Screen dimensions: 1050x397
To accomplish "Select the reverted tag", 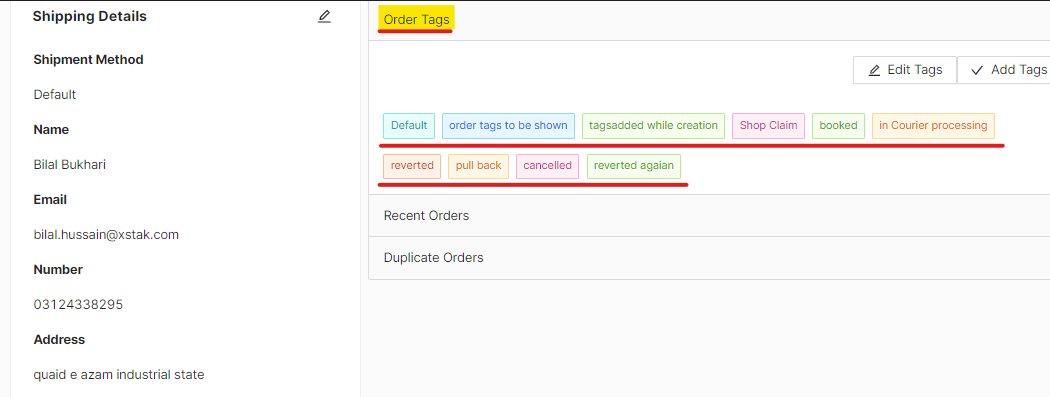I will click(x=412, y=166).
